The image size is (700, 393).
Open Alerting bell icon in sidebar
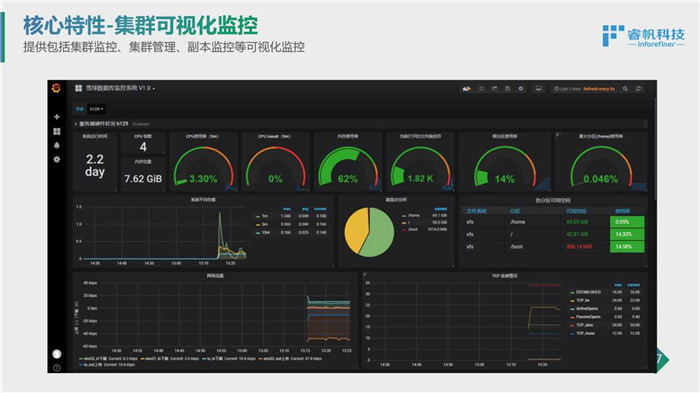pyautogui.click(x=57, y=145)
